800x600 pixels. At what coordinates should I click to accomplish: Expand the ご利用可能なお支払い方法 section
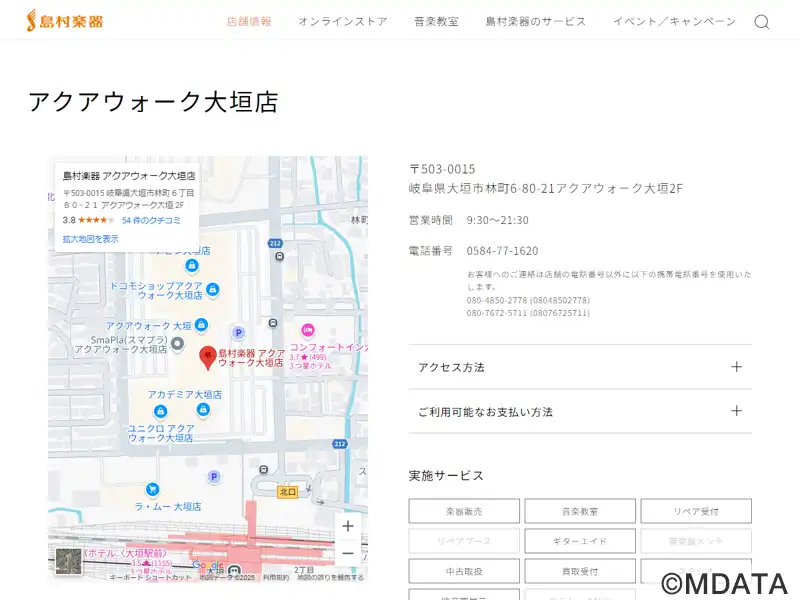[x=580, y=411]
